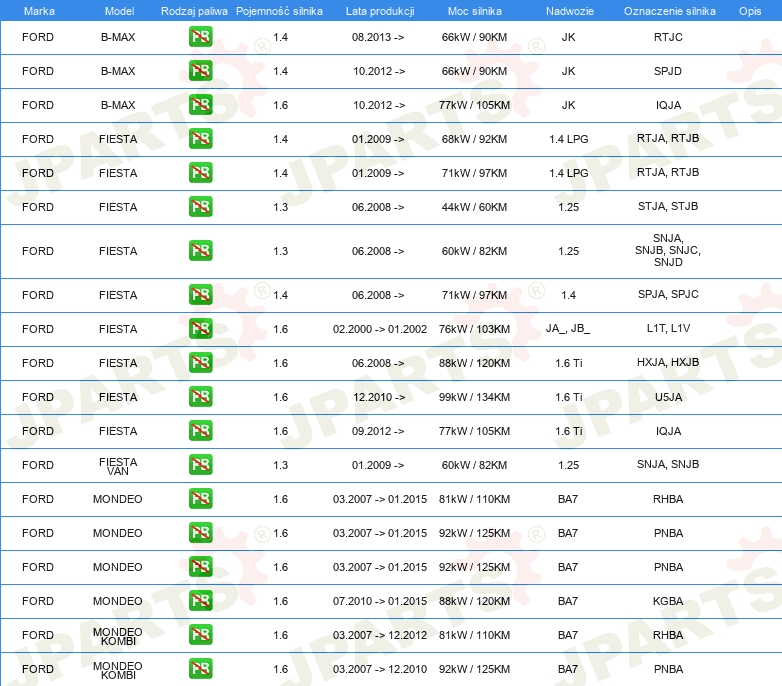Click the FIESTA VAN model cell
782x686 pixels.
tap(118, 465)
